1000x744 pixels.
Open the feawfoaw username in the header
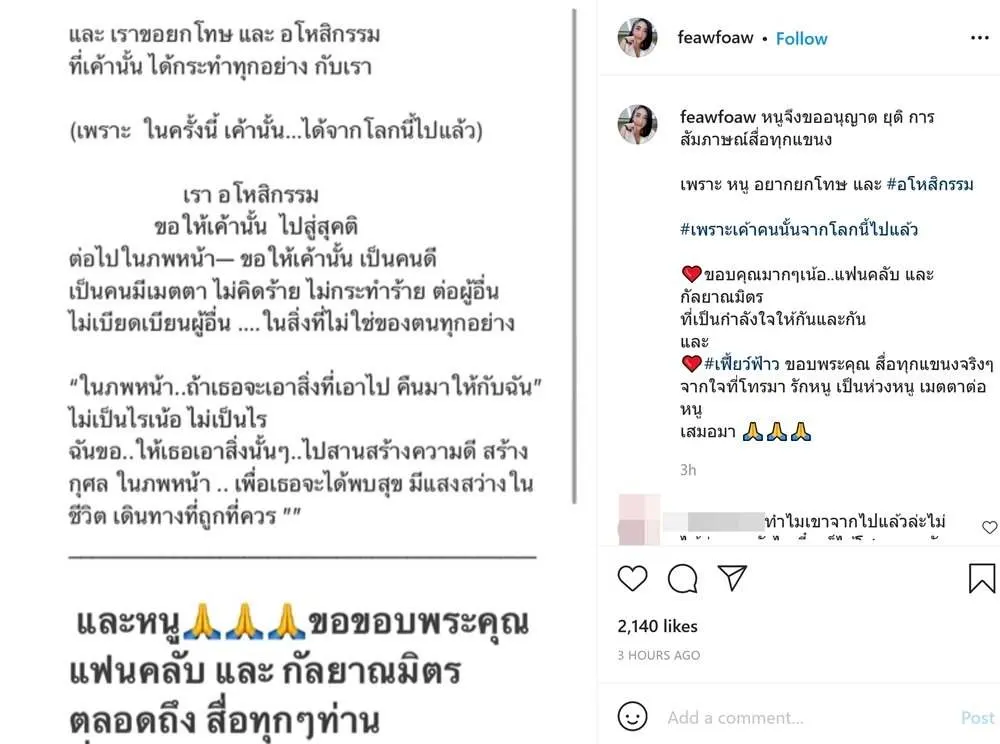[x=715, y=38]
